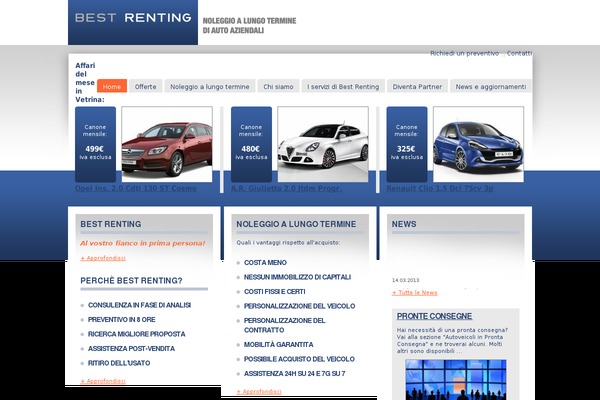Click Al vostro fianco in prima persona!
The height and width of the screenshot is (400, 600).
[142, 243]
